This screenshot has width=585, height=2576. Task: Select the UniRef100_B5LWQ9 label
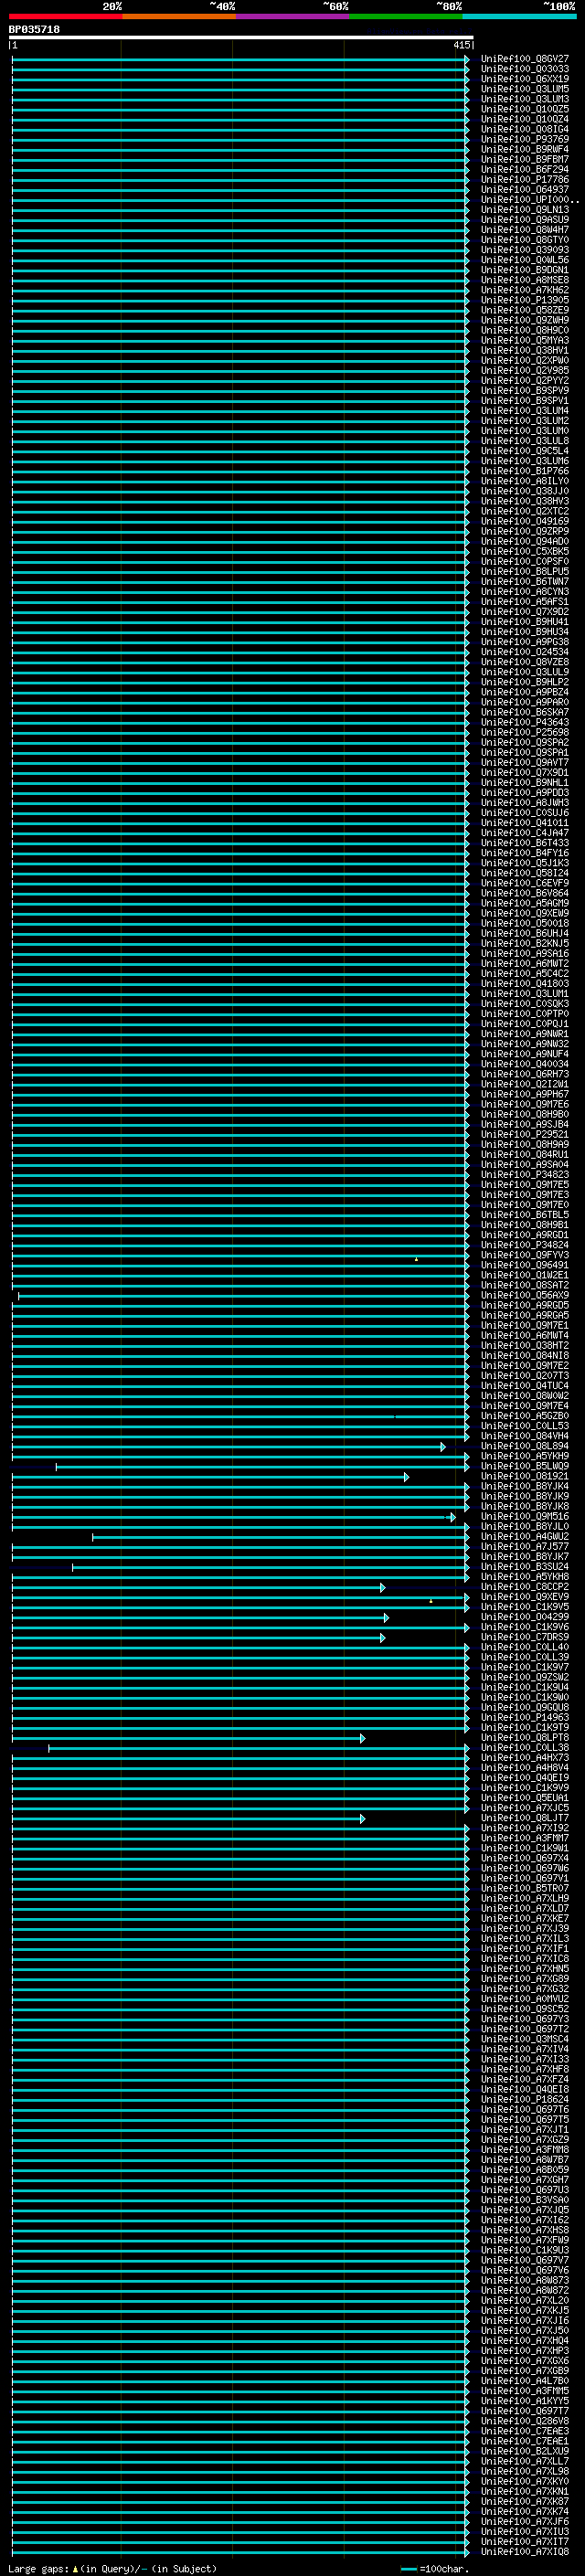click(525, 1467)
